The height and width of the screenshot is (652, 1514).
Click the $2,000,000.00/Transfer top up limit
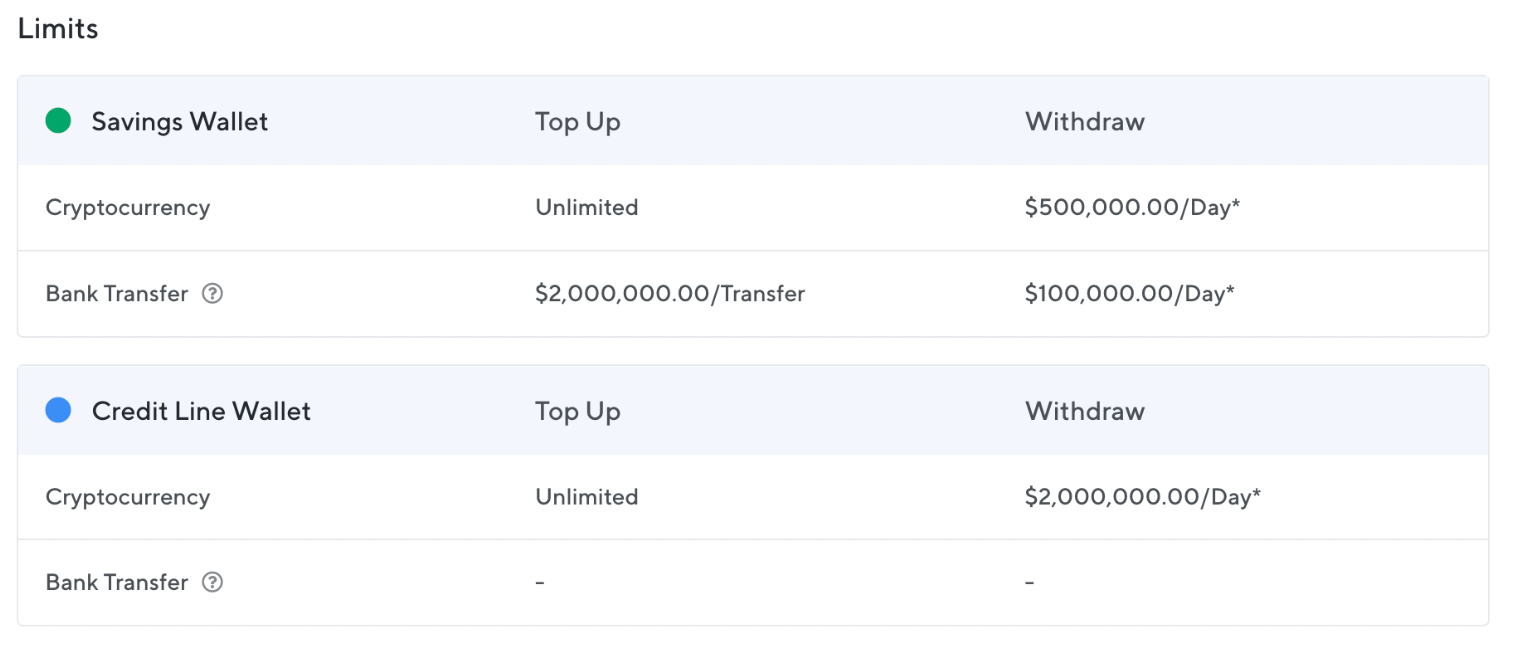[670, 294]
